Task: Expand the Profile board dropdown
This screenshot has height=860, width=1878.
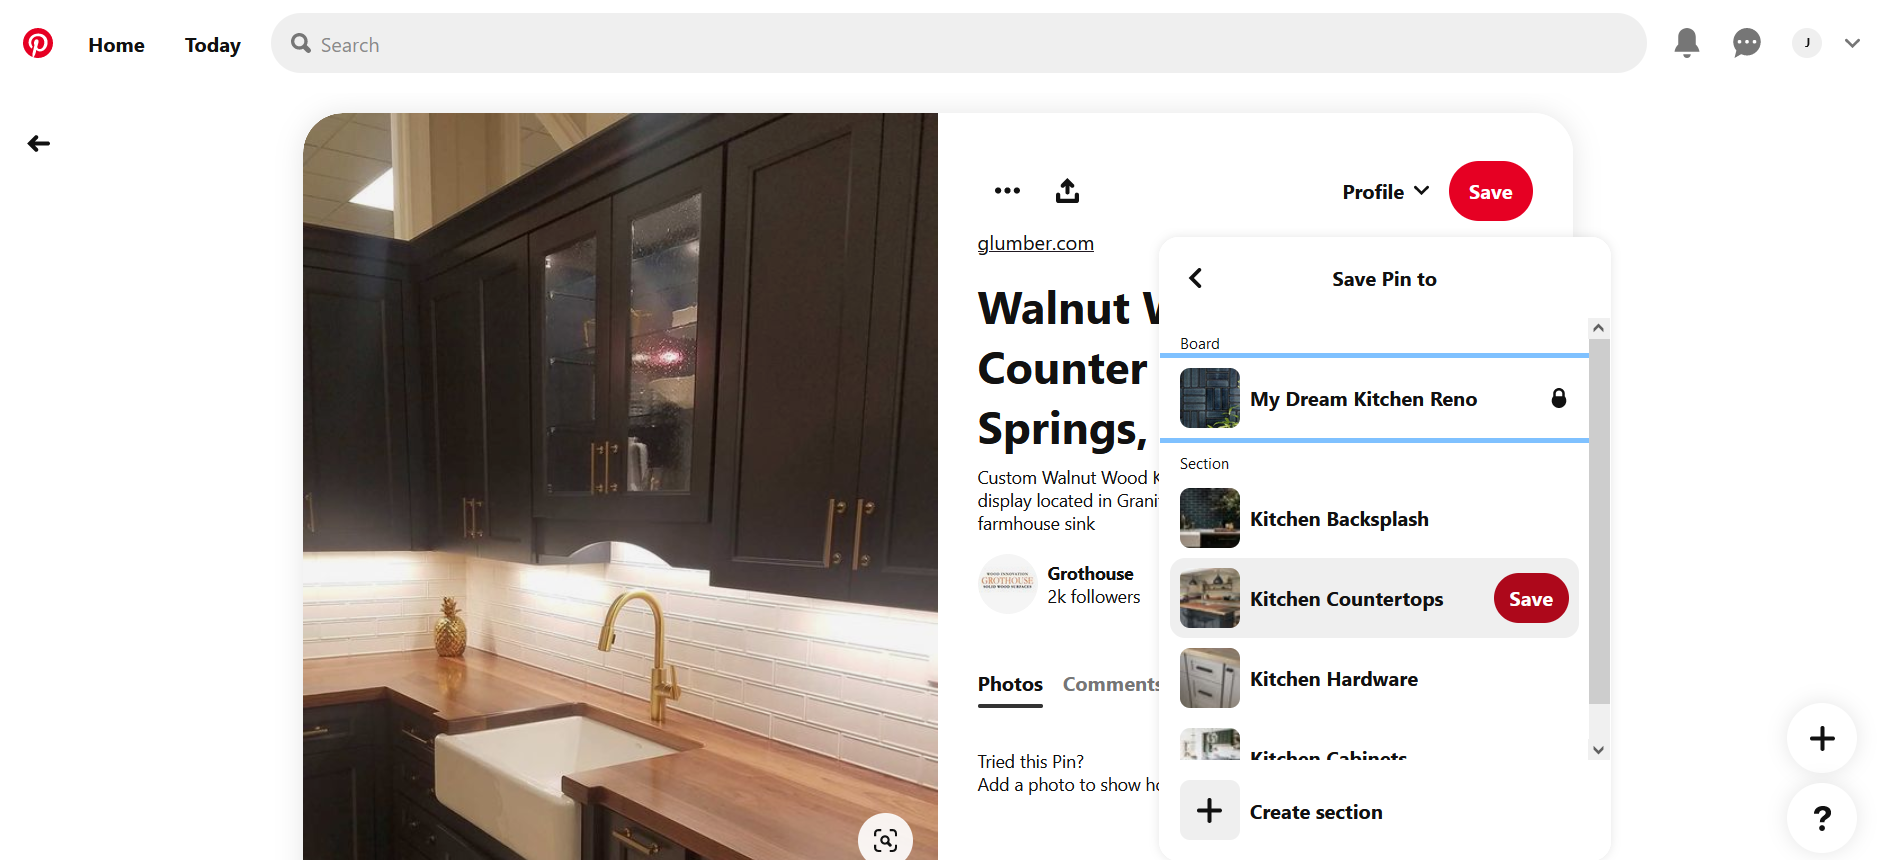Action: (x=1385, y=192)
